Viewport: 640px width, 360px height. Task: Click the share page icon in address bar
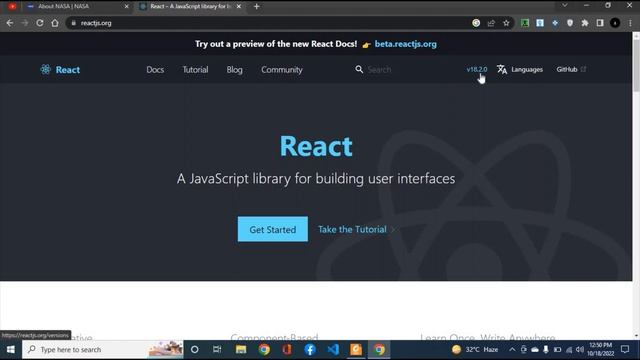pos(491,23)
